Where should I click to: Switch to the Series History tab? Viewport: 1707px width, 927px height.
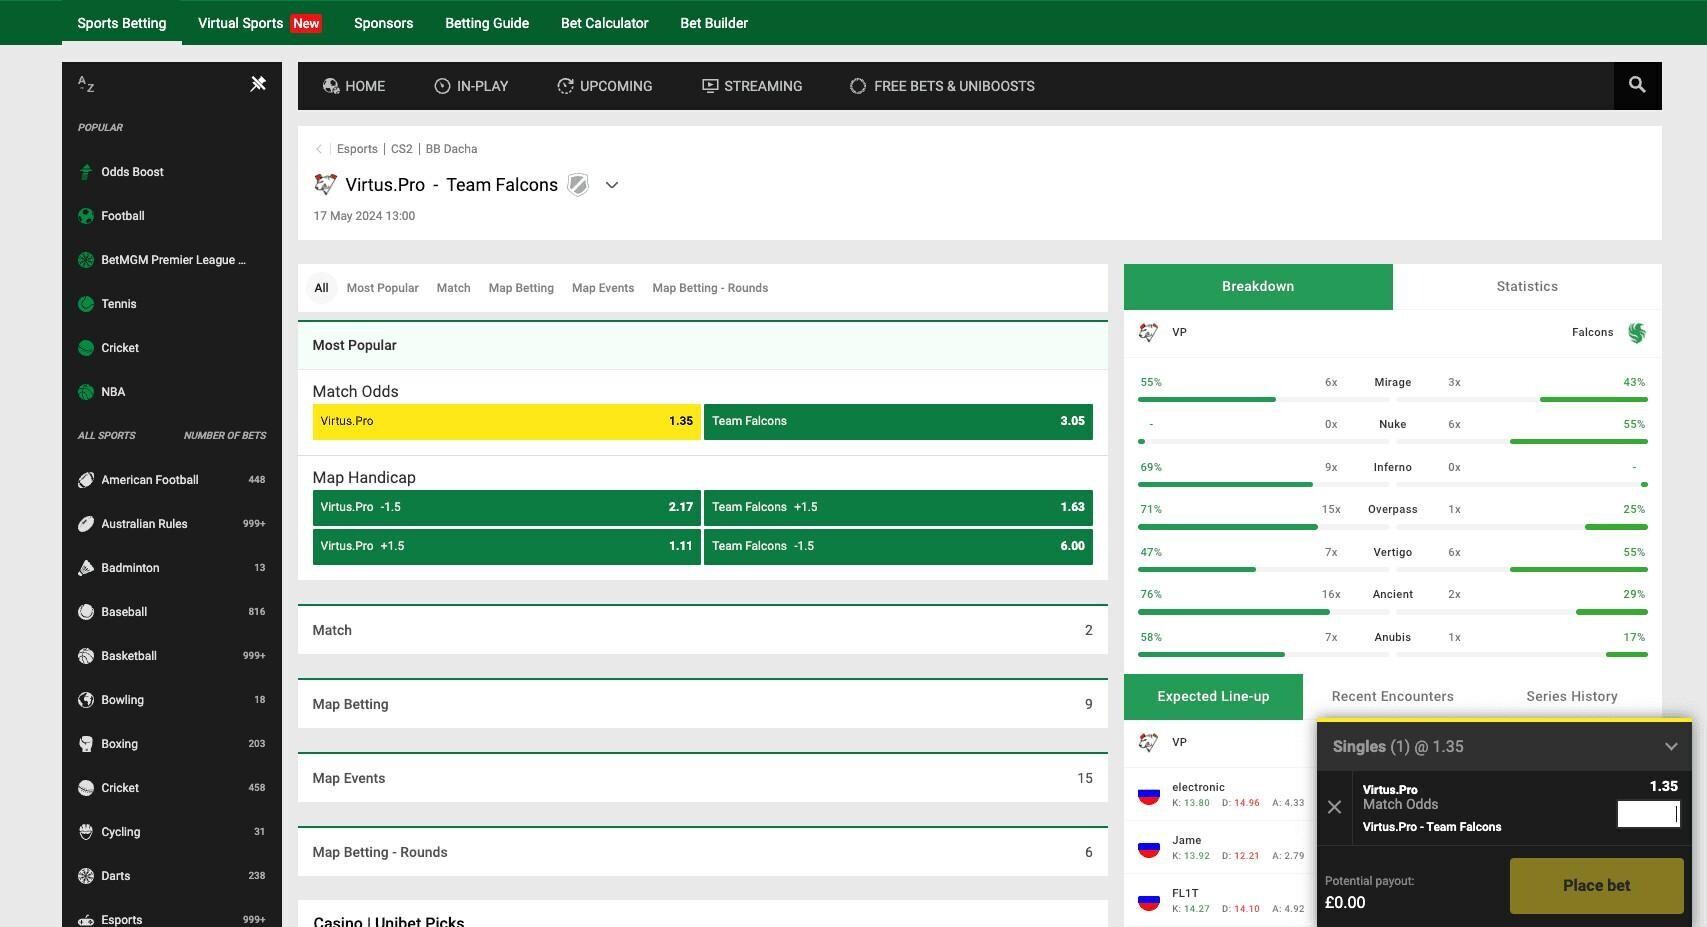(x=1571, y=697)
